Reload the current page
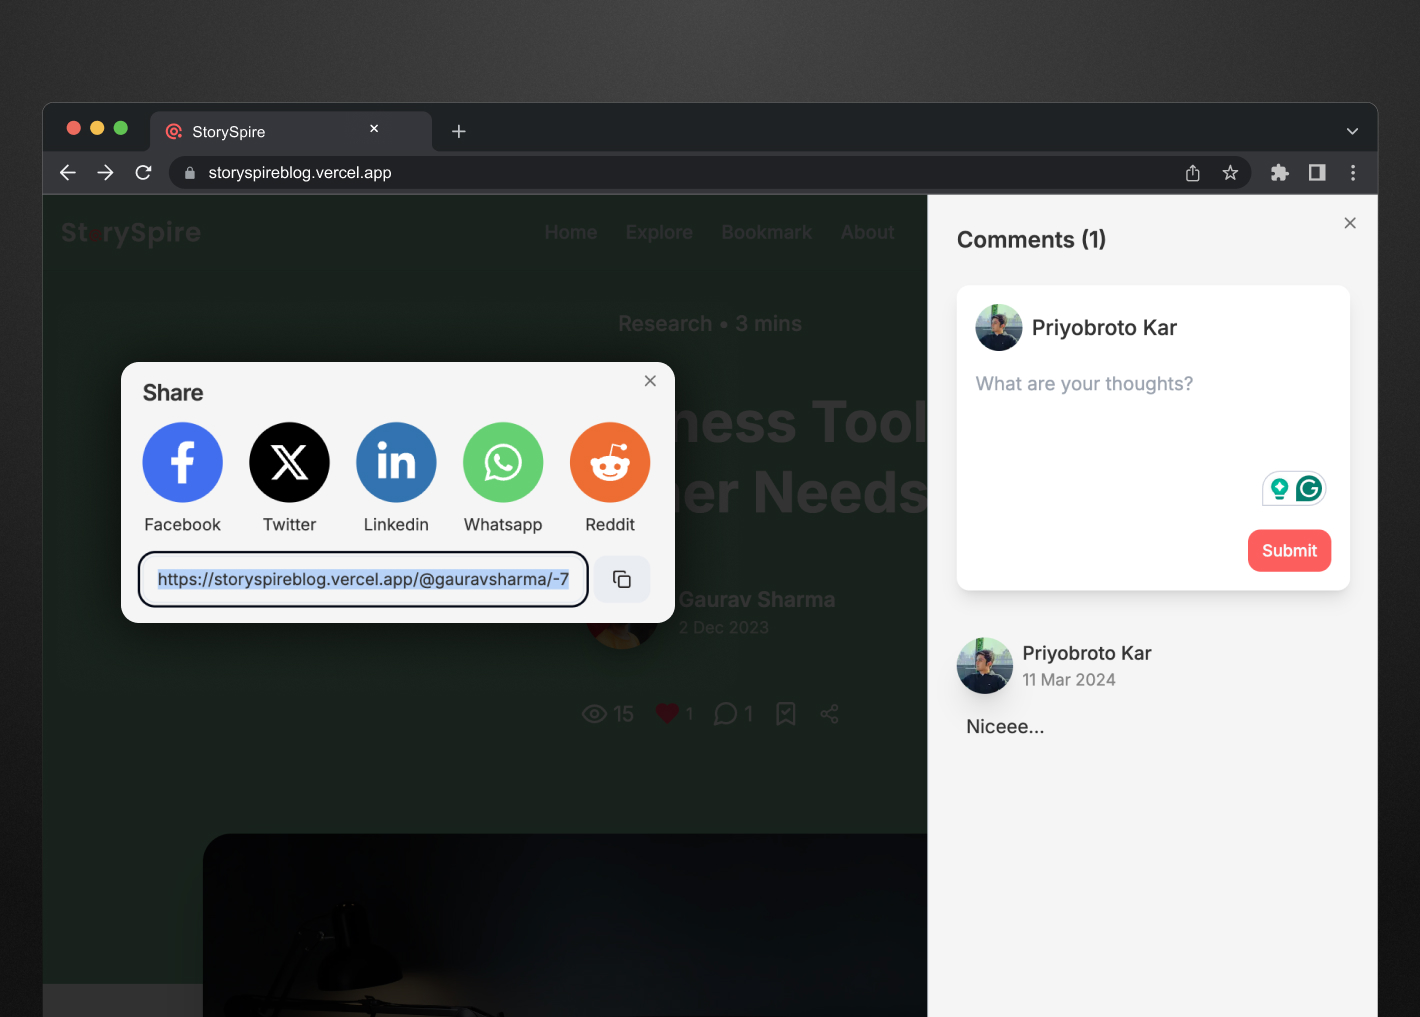Screen dimensions: 1420x1017 [x=143, y=172]
